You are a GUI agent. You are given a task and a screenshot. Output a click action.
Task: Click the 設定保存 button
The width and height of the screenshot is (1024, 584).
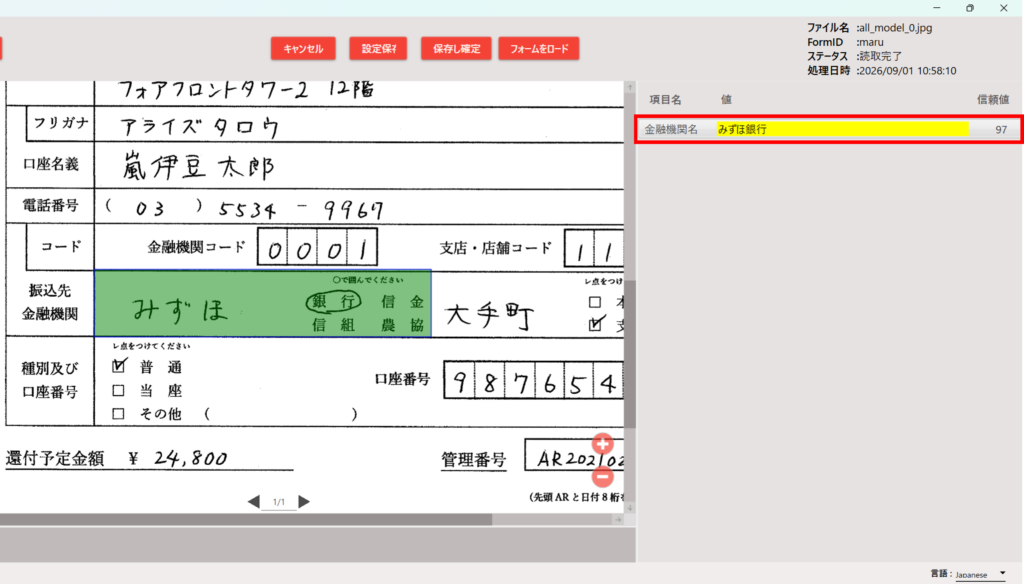378,48
